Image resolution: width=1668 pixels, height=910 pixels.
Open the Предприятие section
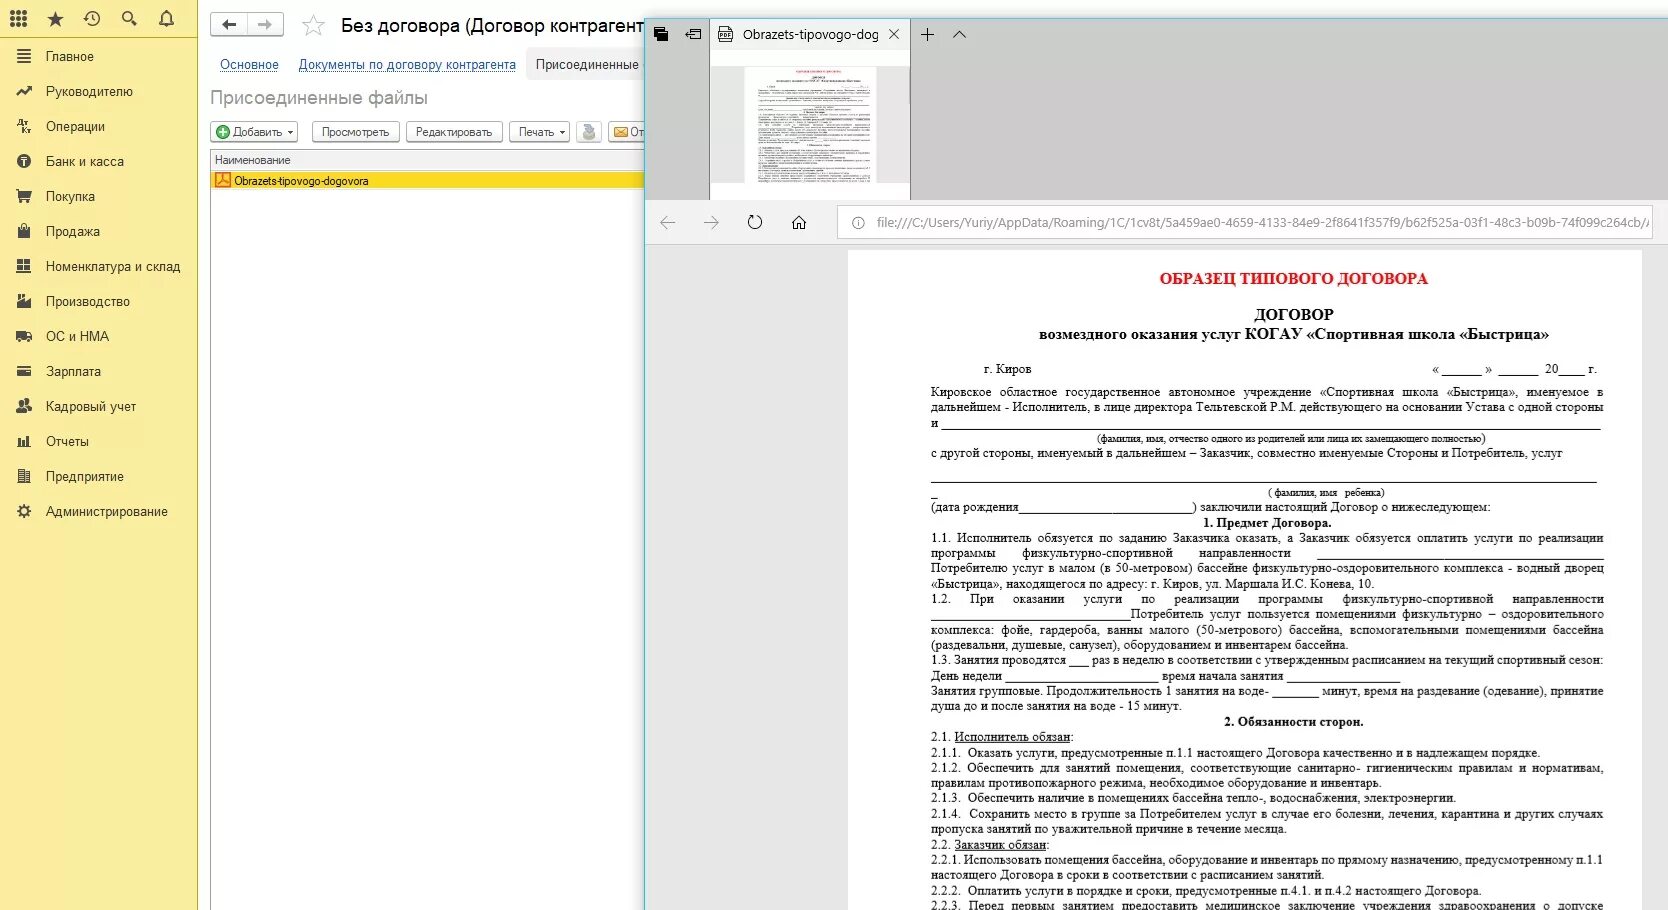[85, 477]
